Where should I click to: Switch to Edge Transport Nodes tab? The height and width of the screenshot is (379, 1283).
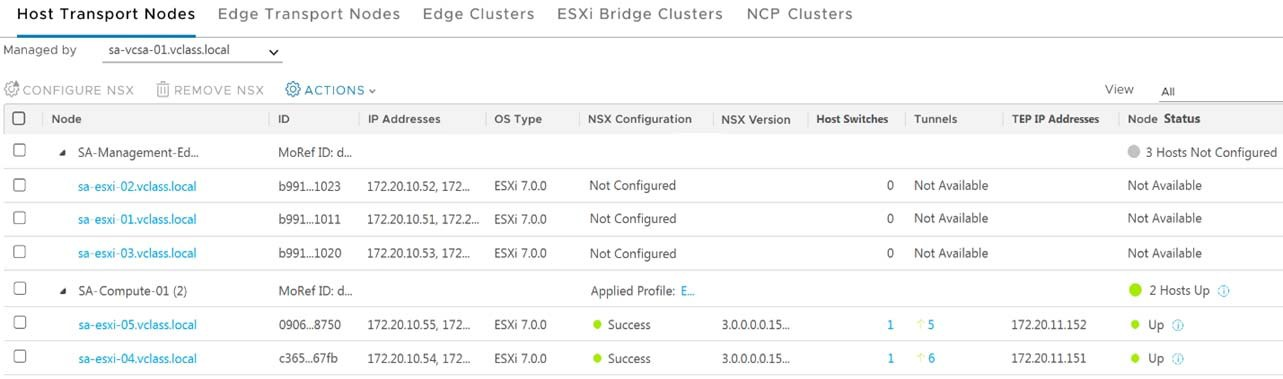[x=308, y=14]
